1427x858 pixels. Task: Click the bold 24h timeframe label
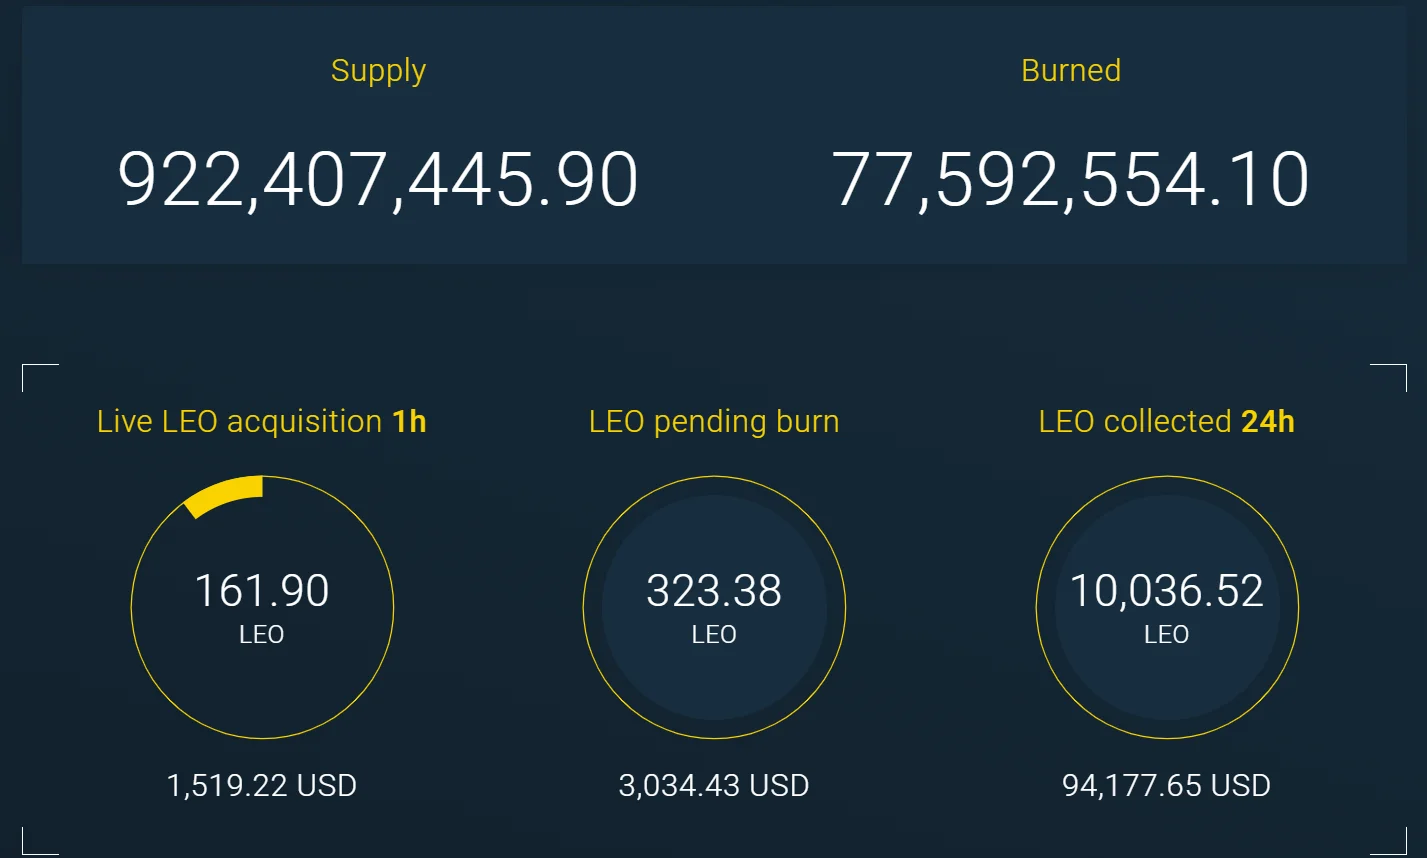[x=1268, y=422]
